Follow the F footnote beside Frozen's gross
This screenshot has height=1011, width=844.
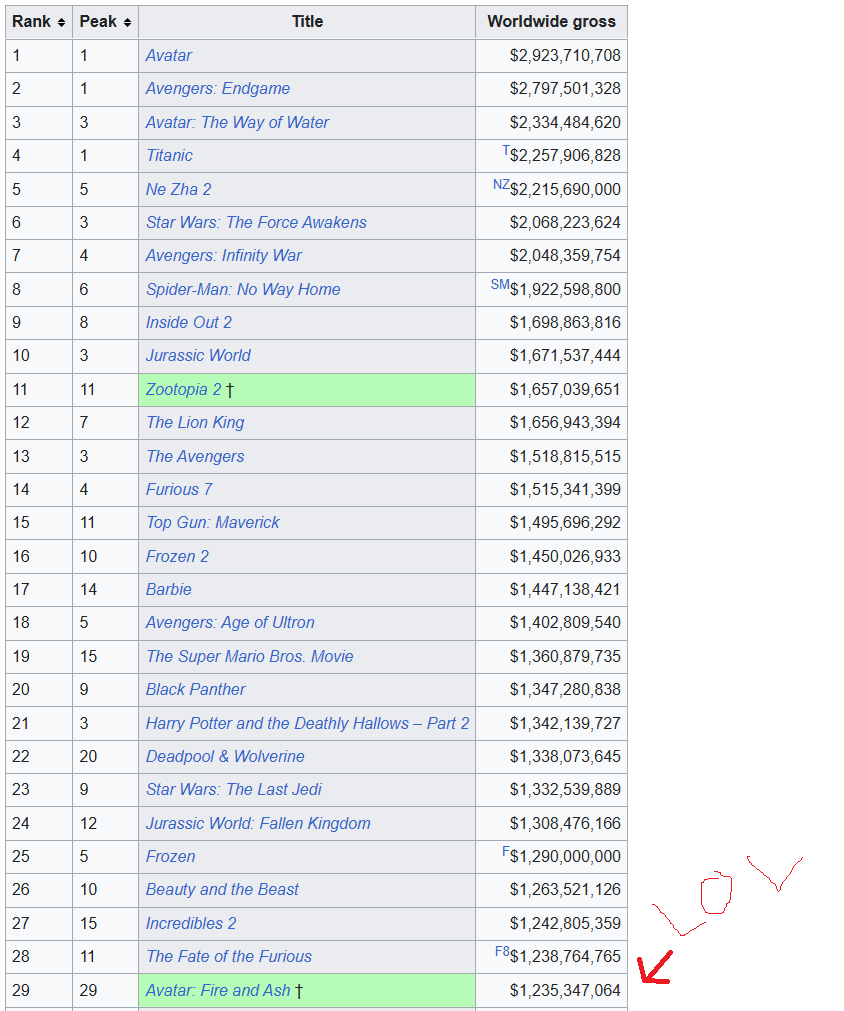(x=505, y=852)
